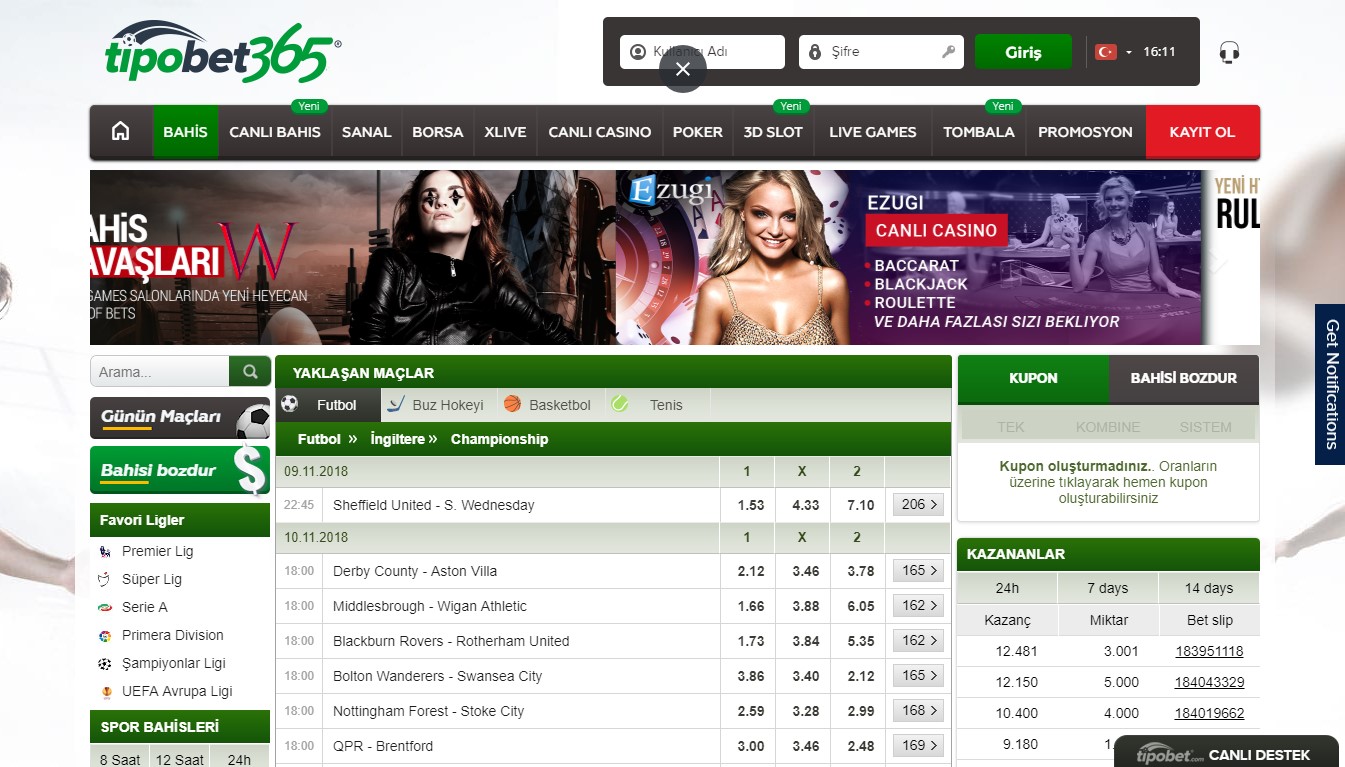This screenshot has width=1345, height=767.
Task: Click the search magnifier button
Action: pyautogui.click(x=250, y=371)
